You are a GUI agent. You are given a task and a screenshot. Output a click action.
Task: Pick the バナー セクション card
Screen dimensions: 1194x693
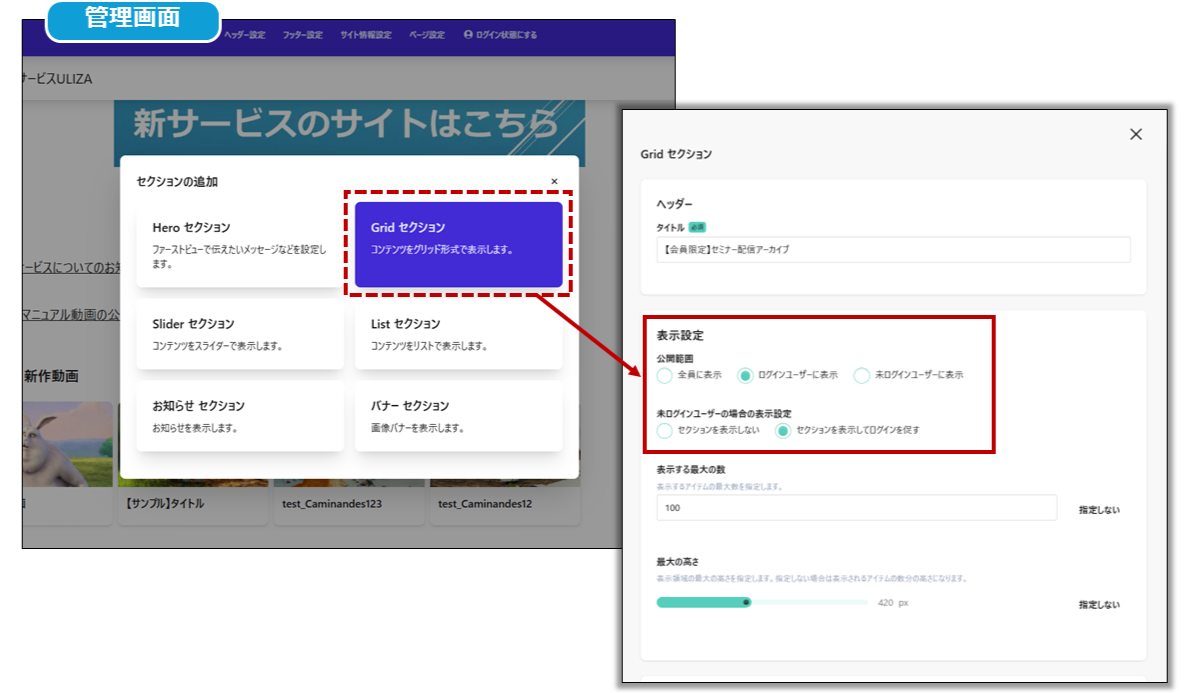coord(458,416)
